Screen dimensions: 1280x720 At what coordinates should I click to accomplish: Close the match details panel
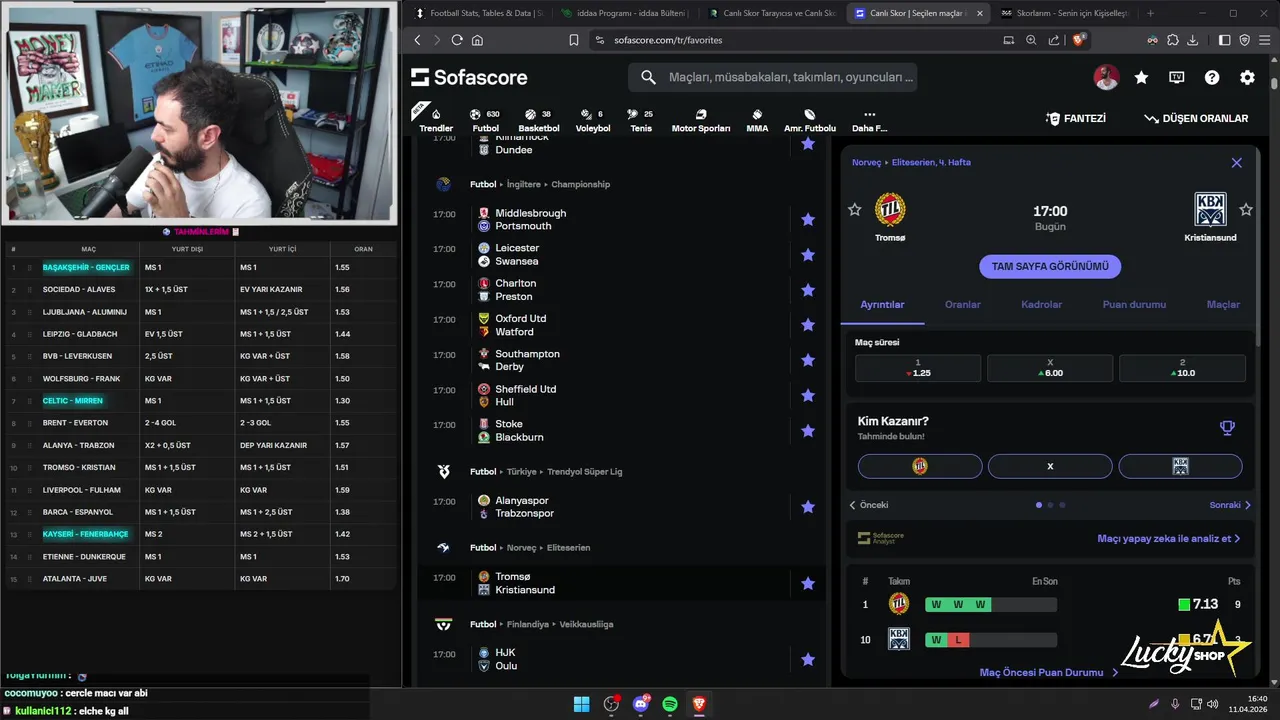coord(1237,163)
